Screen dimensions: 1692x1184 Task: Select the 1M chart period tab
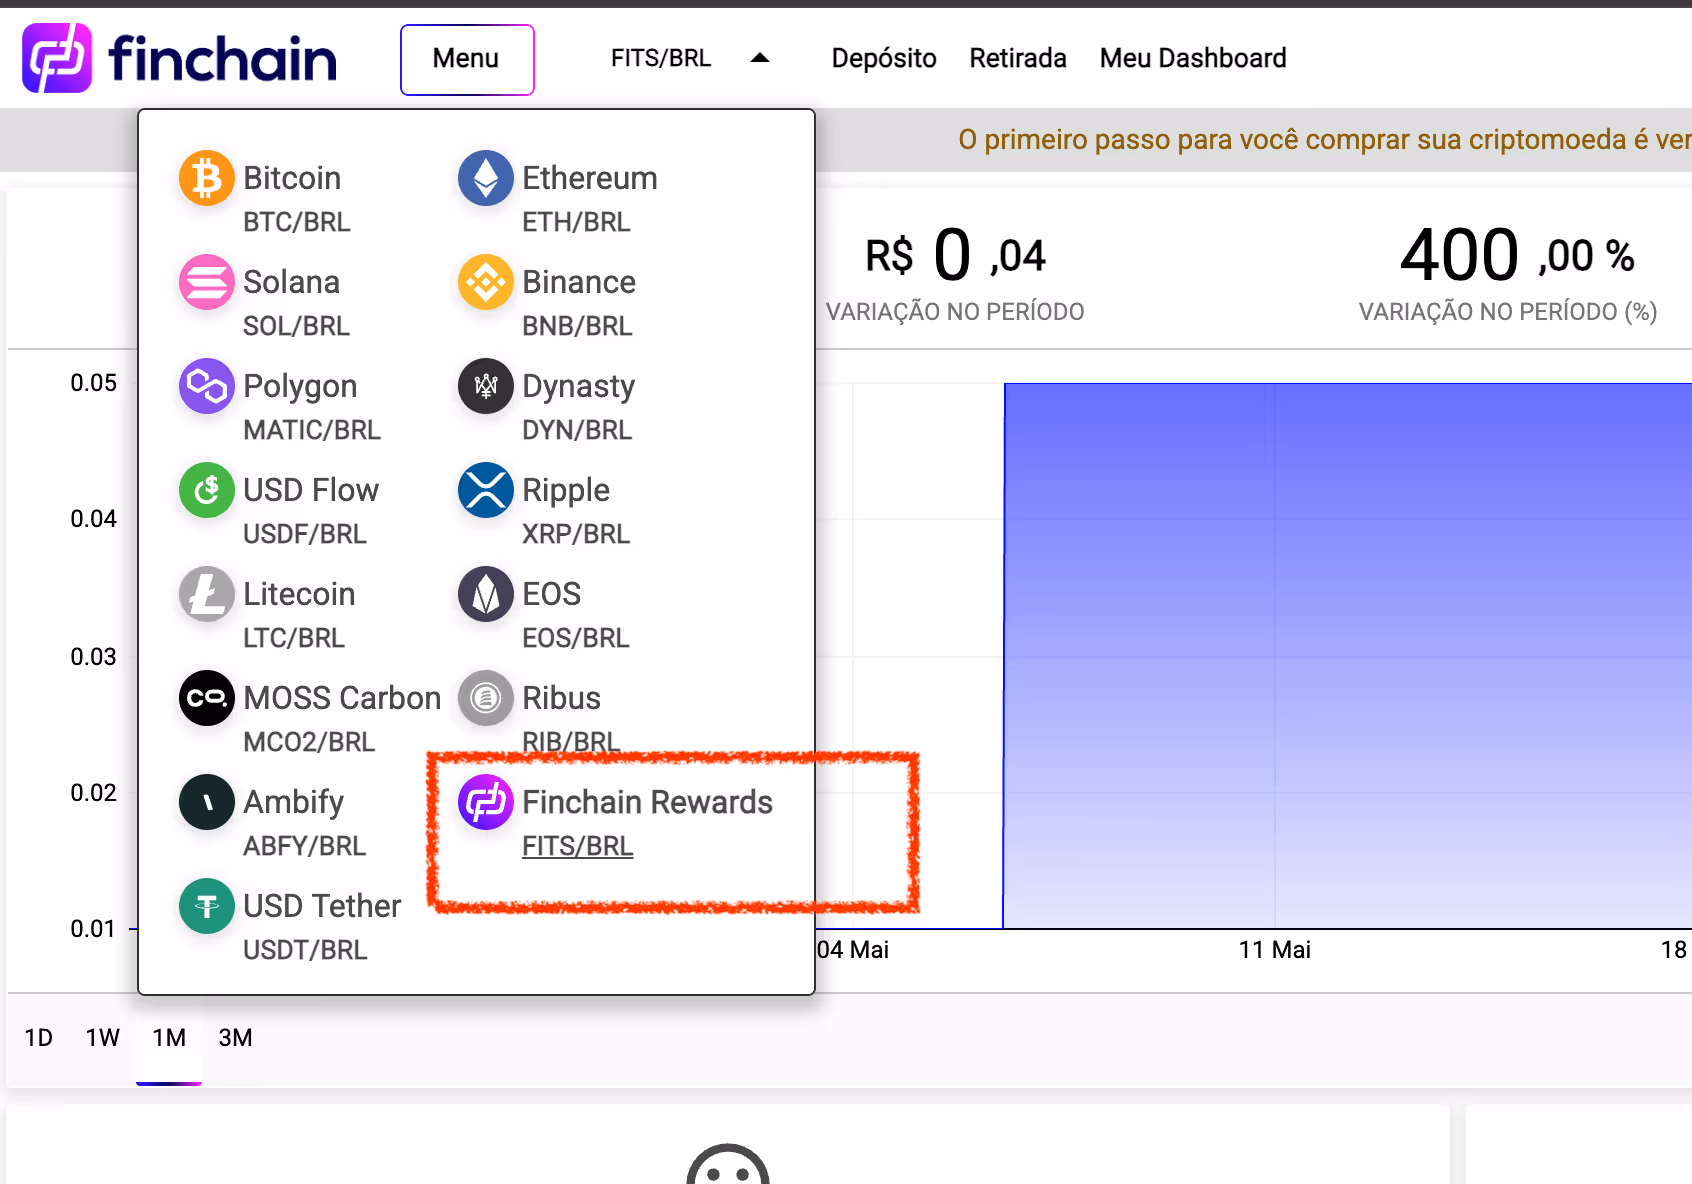(x=169, y=1038)
